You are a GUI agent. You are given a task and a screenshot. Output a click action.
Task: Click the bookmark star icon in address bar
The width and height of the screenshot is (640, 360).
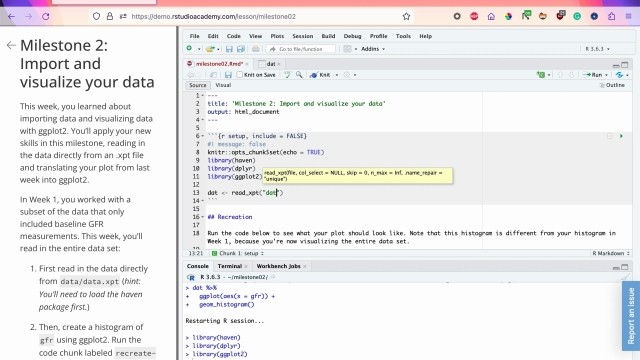(x=406, y=16)
